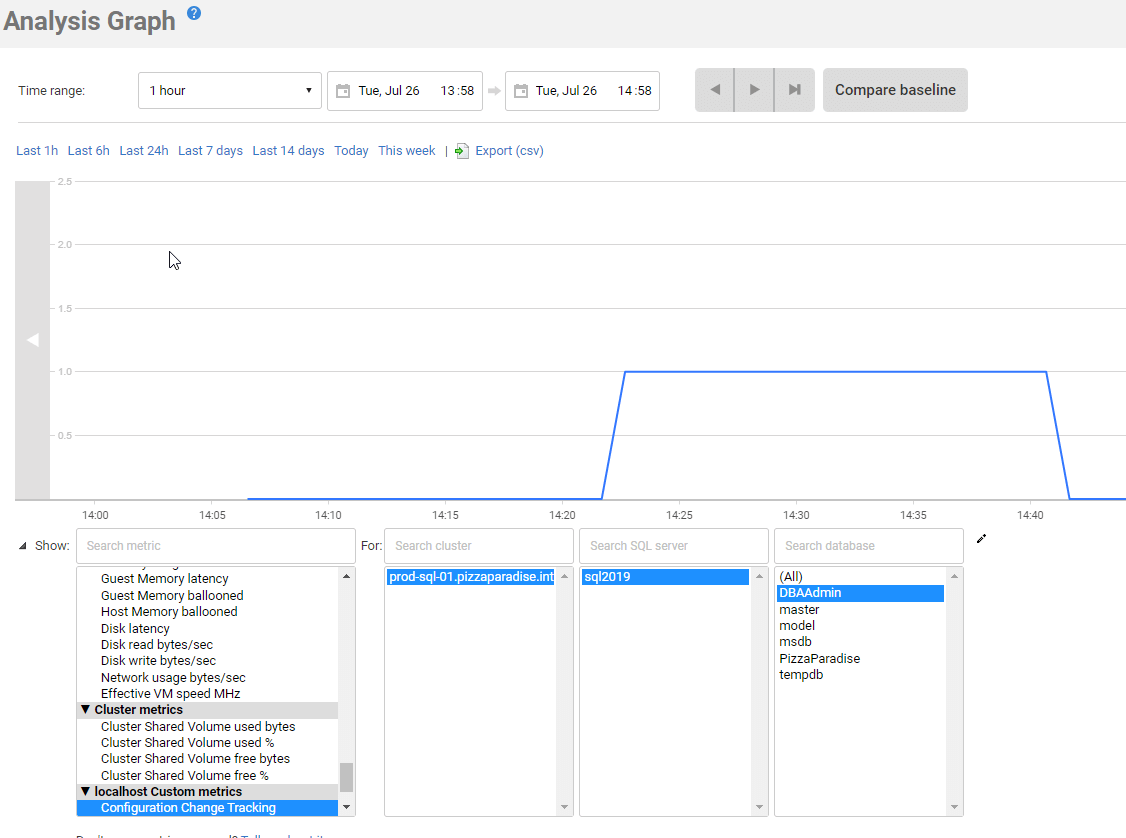Go to next time range
1126x838 pixels.
(x=754, y=90)
